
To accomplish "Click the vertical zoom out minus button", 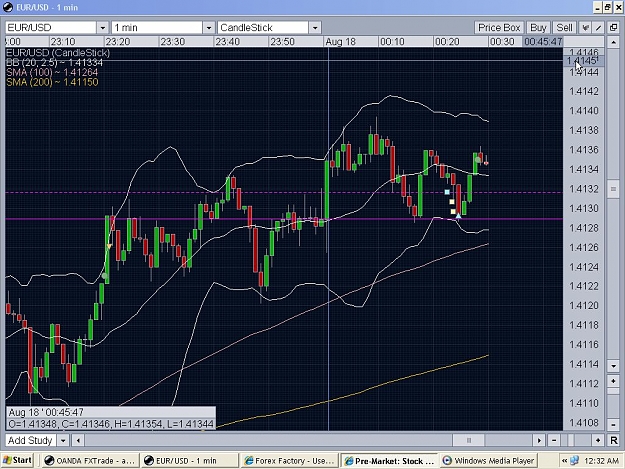I will [613, 424].
